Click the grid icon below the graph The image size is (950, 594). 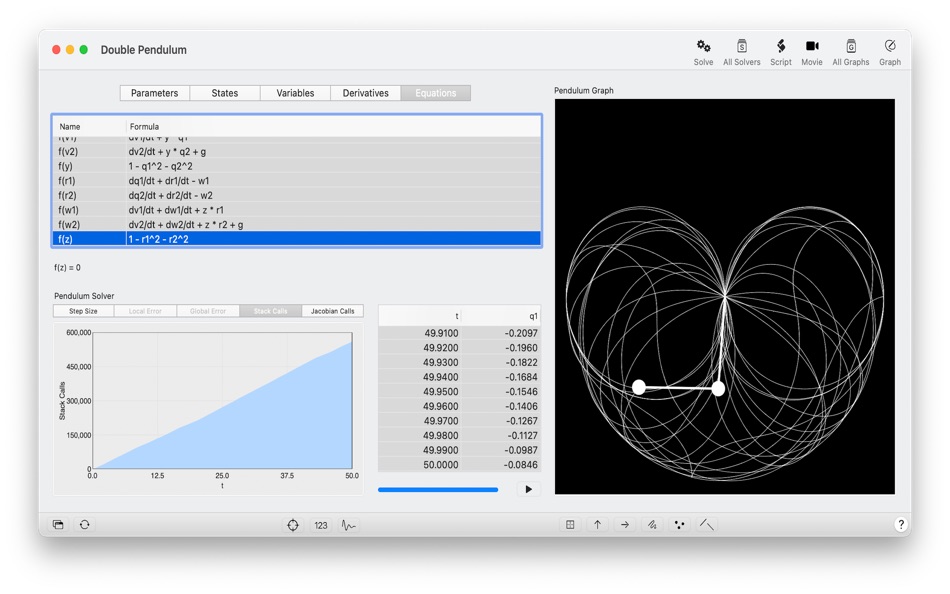point(570,524)
